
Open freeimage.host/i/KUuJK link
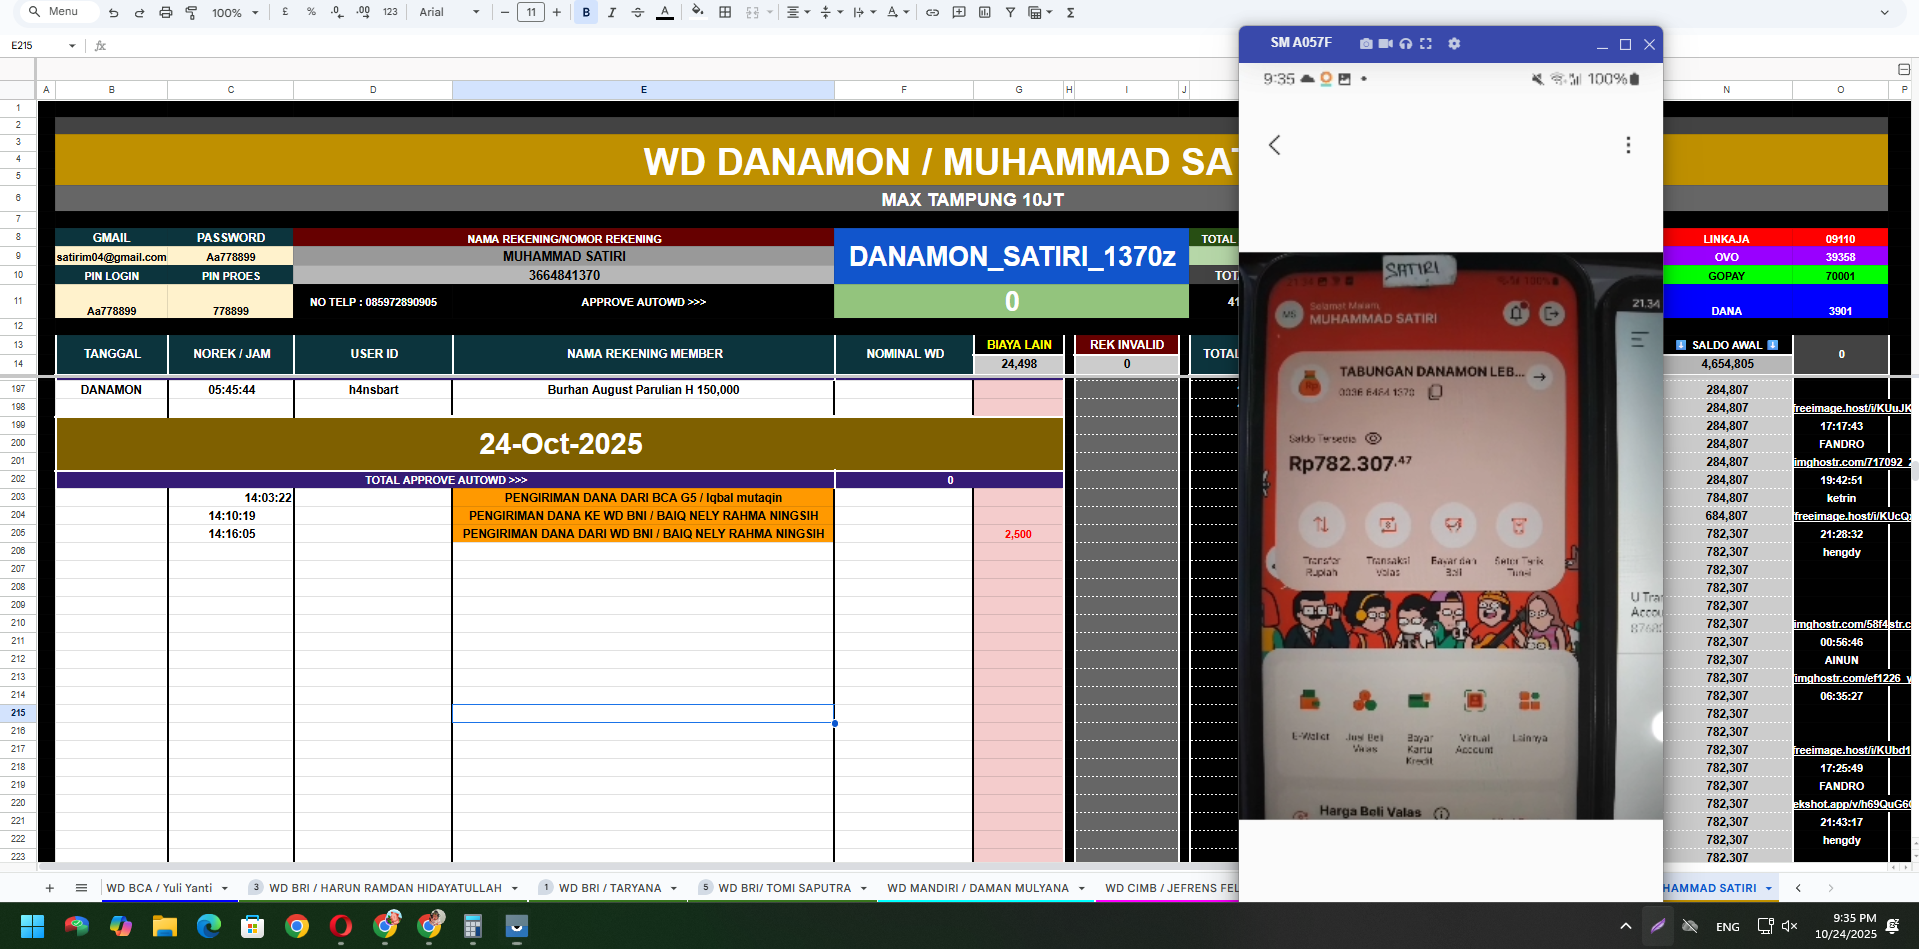click(1851, 408)
